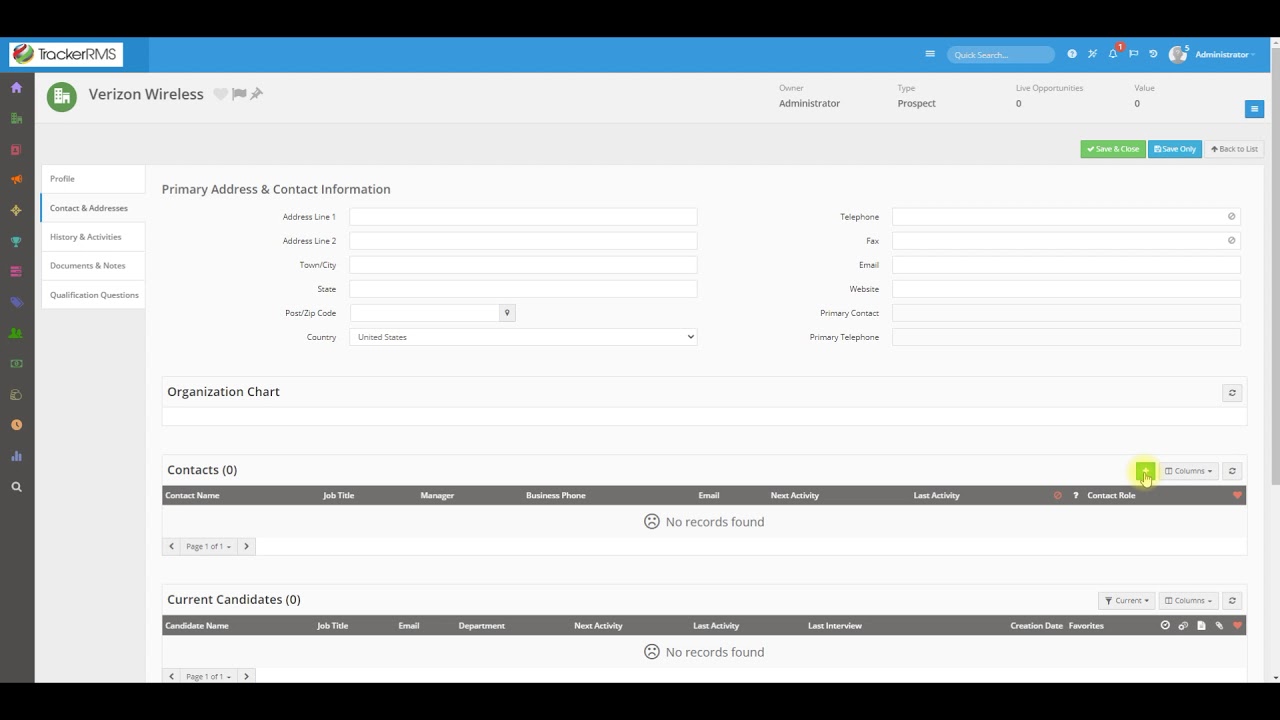The image size is (1280, 720).
Task: Click the Save Only button
Action: (x=1175, y=149)
